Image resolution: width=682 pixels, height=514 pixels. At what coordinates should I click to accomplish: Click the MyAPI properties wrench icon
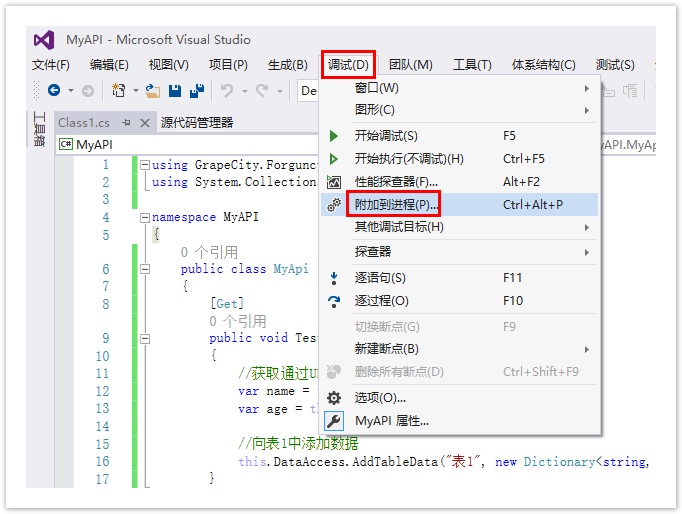click(x=334, y=421)
